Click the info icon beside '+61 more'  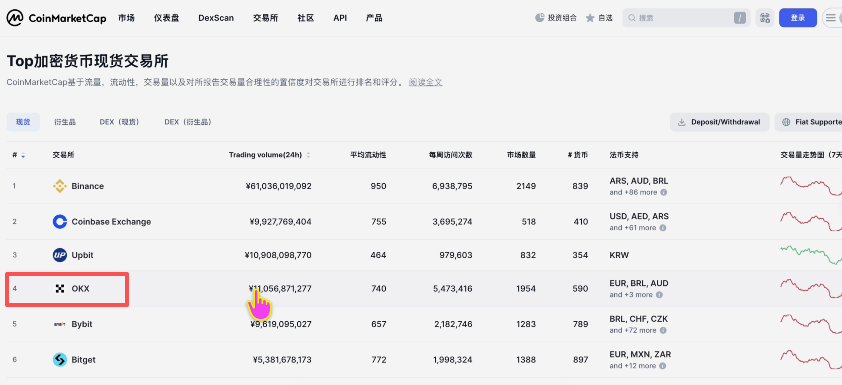pos(663,228)
